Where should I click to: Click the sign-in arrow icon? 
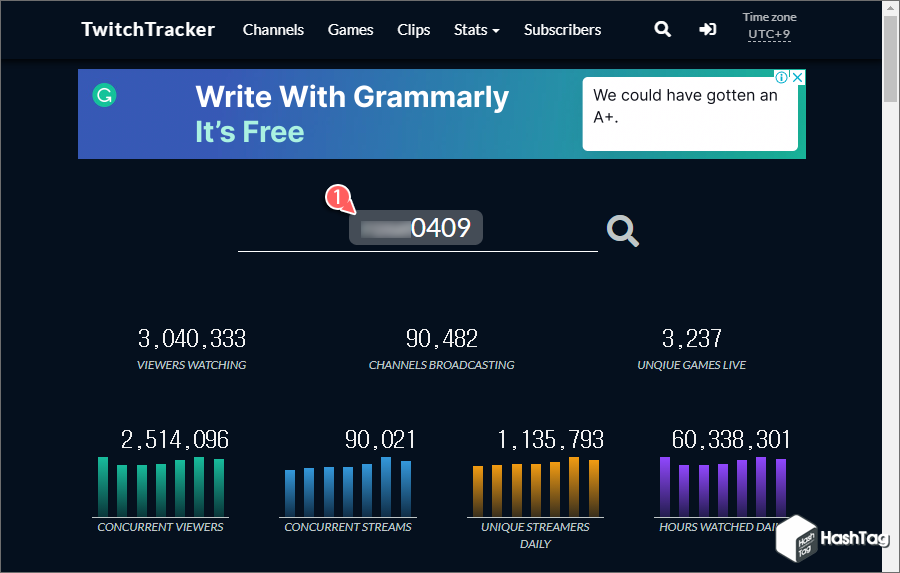(707, 29)
